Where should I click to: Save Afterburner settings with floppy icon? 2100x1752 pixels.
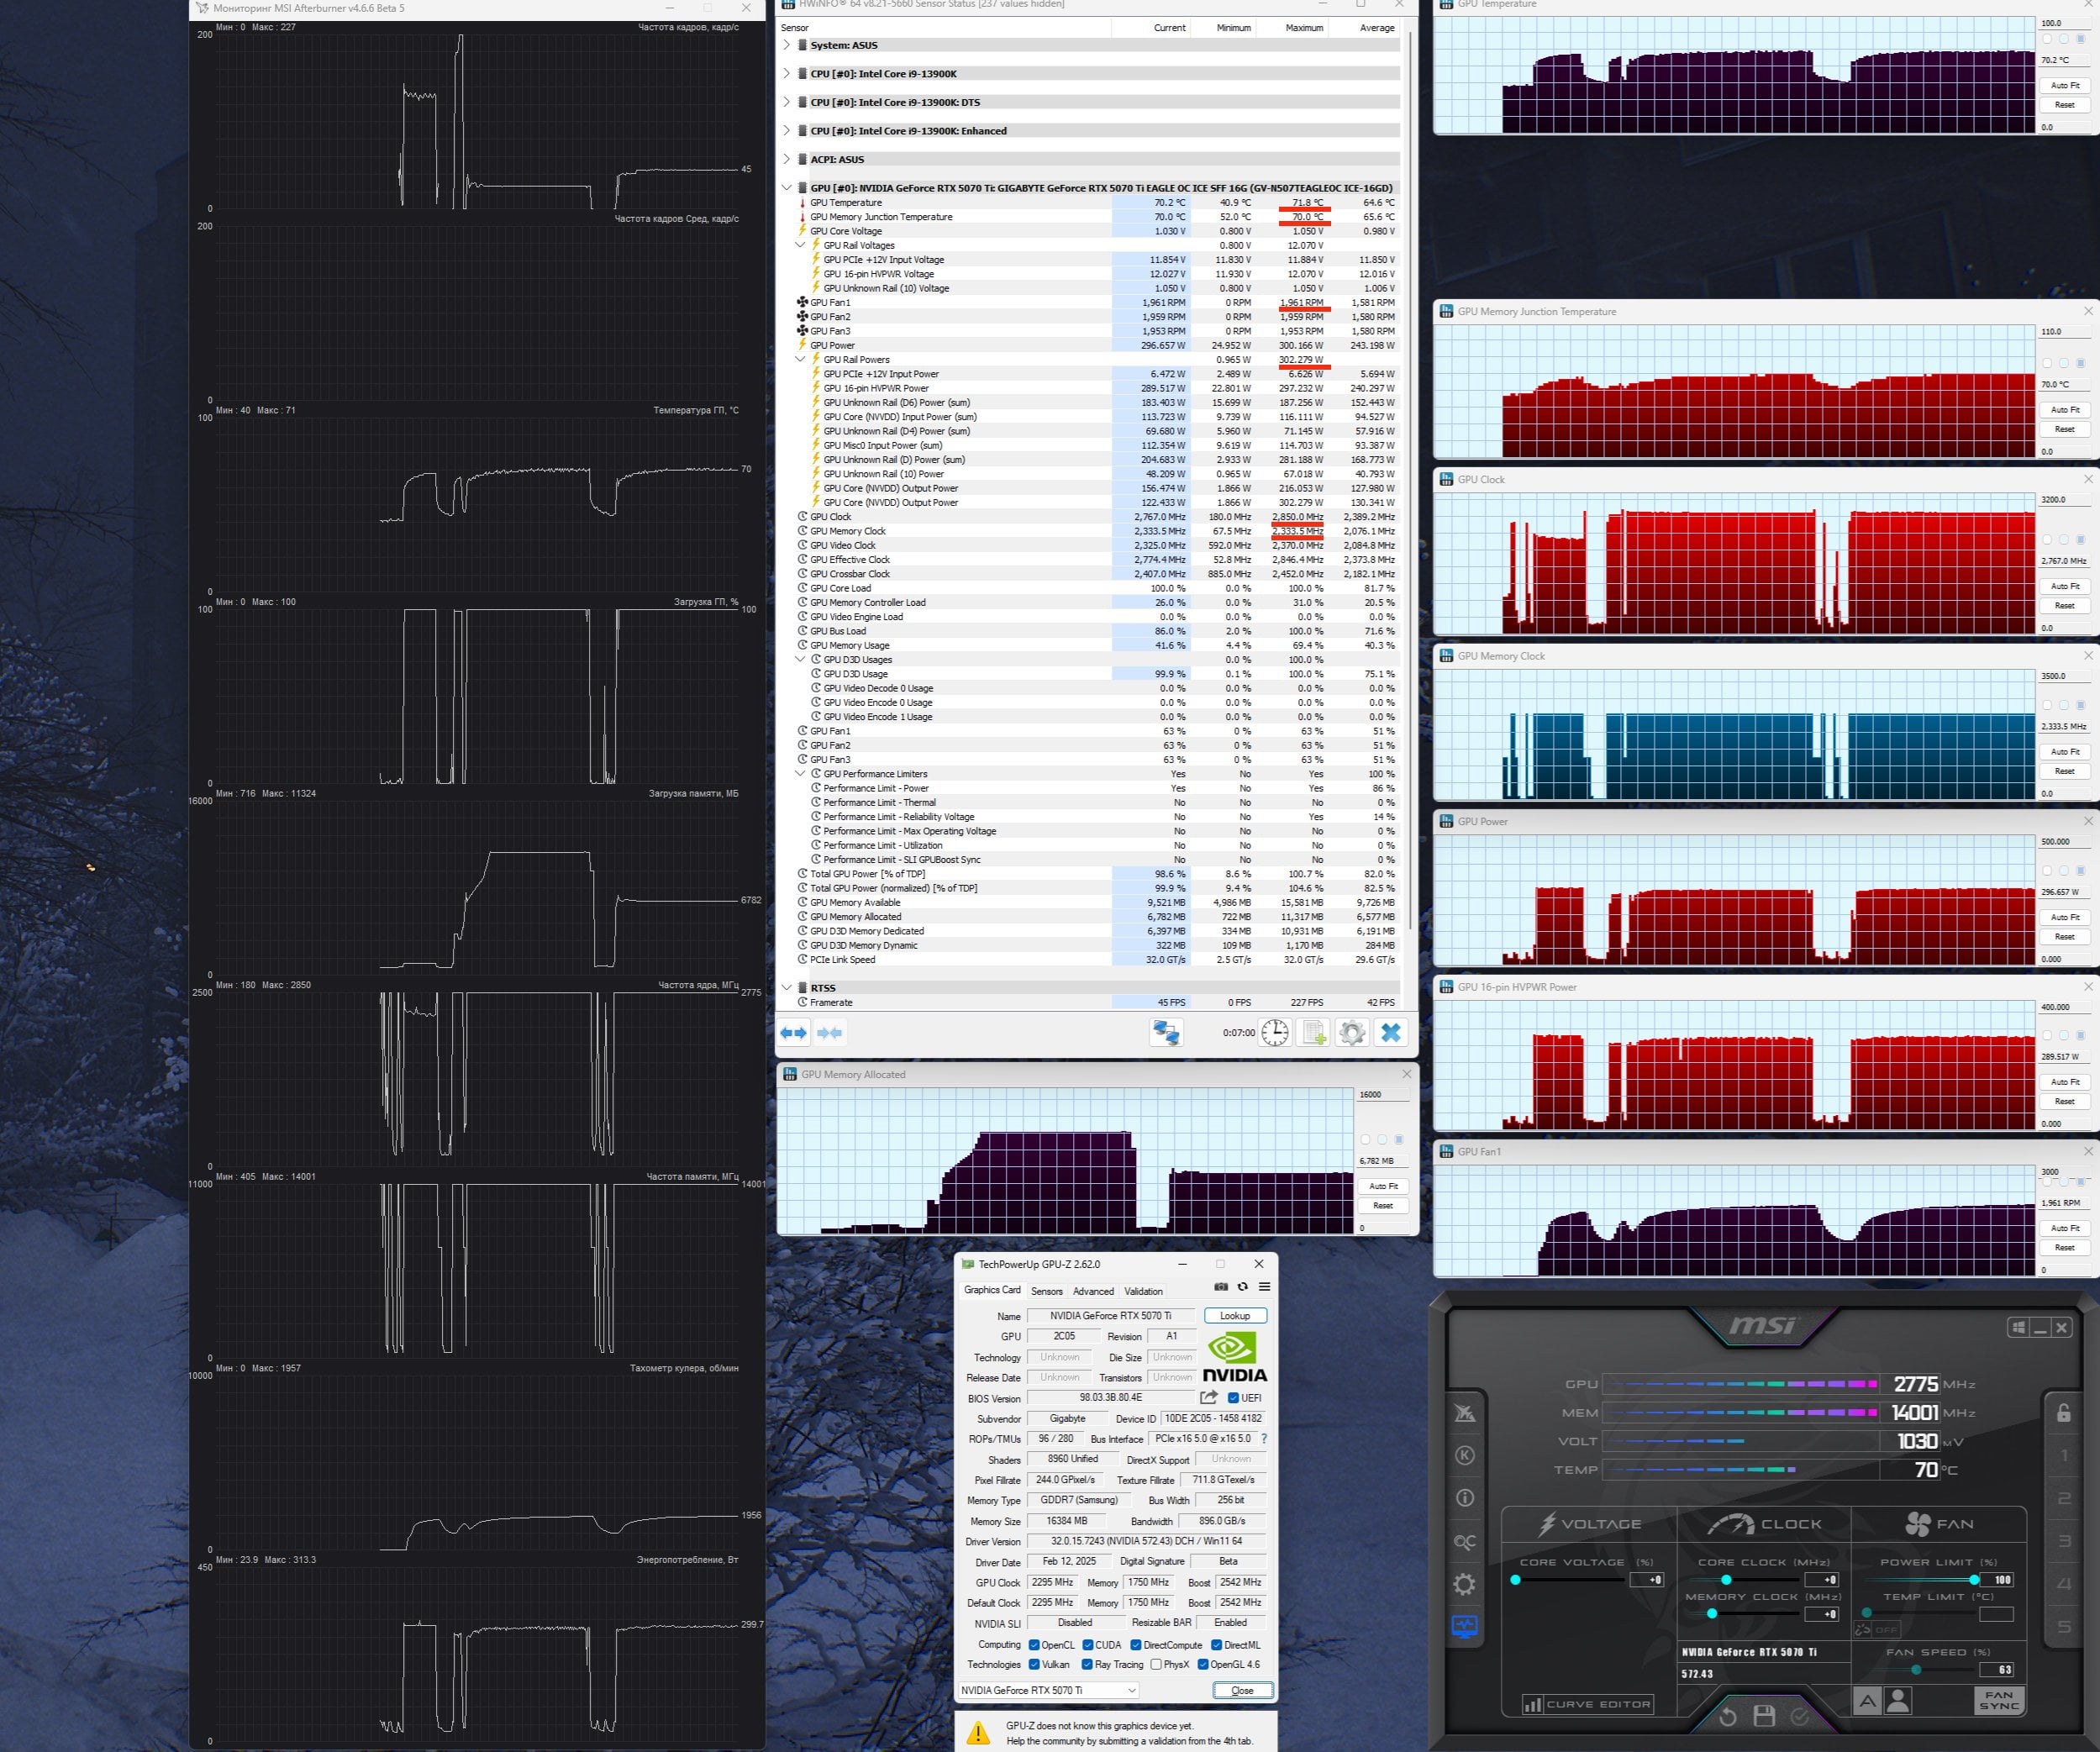1764,1716
